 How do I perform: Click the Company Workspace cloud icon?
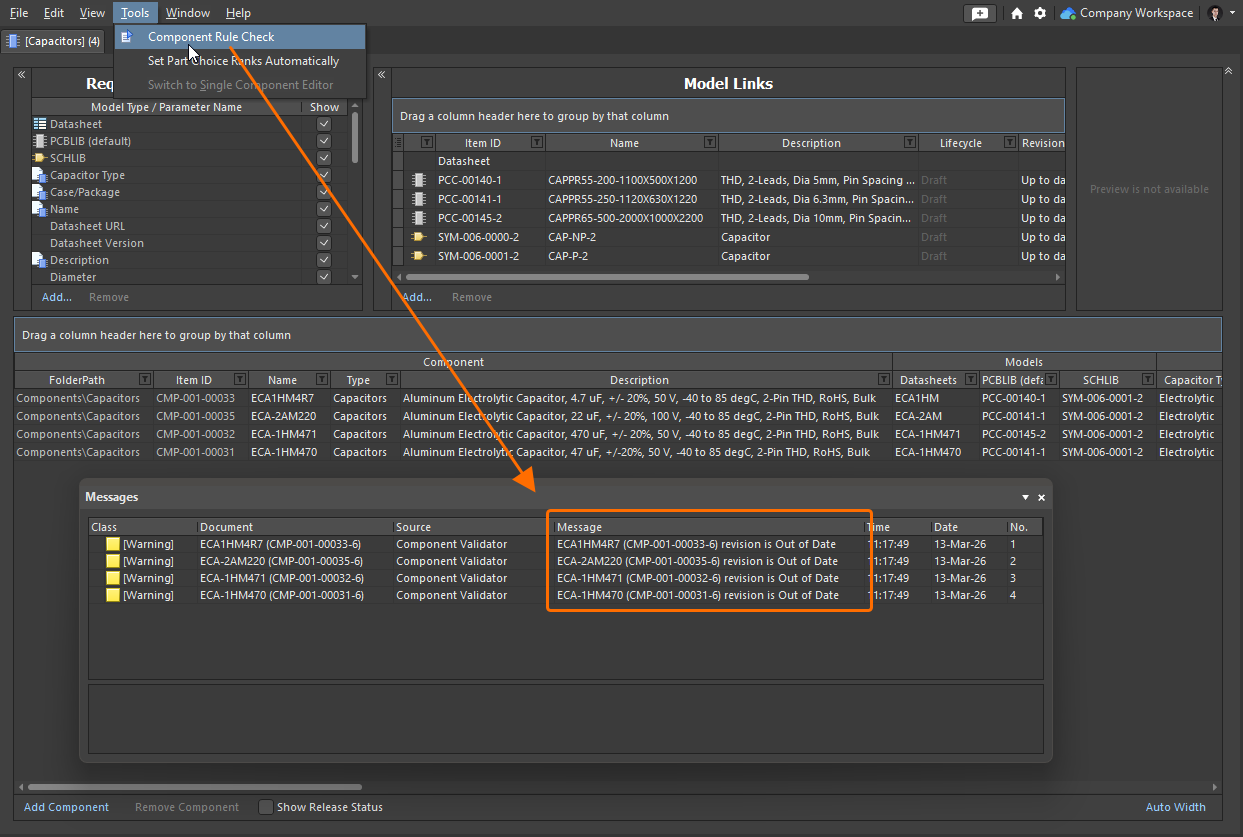click(1068, 13)
